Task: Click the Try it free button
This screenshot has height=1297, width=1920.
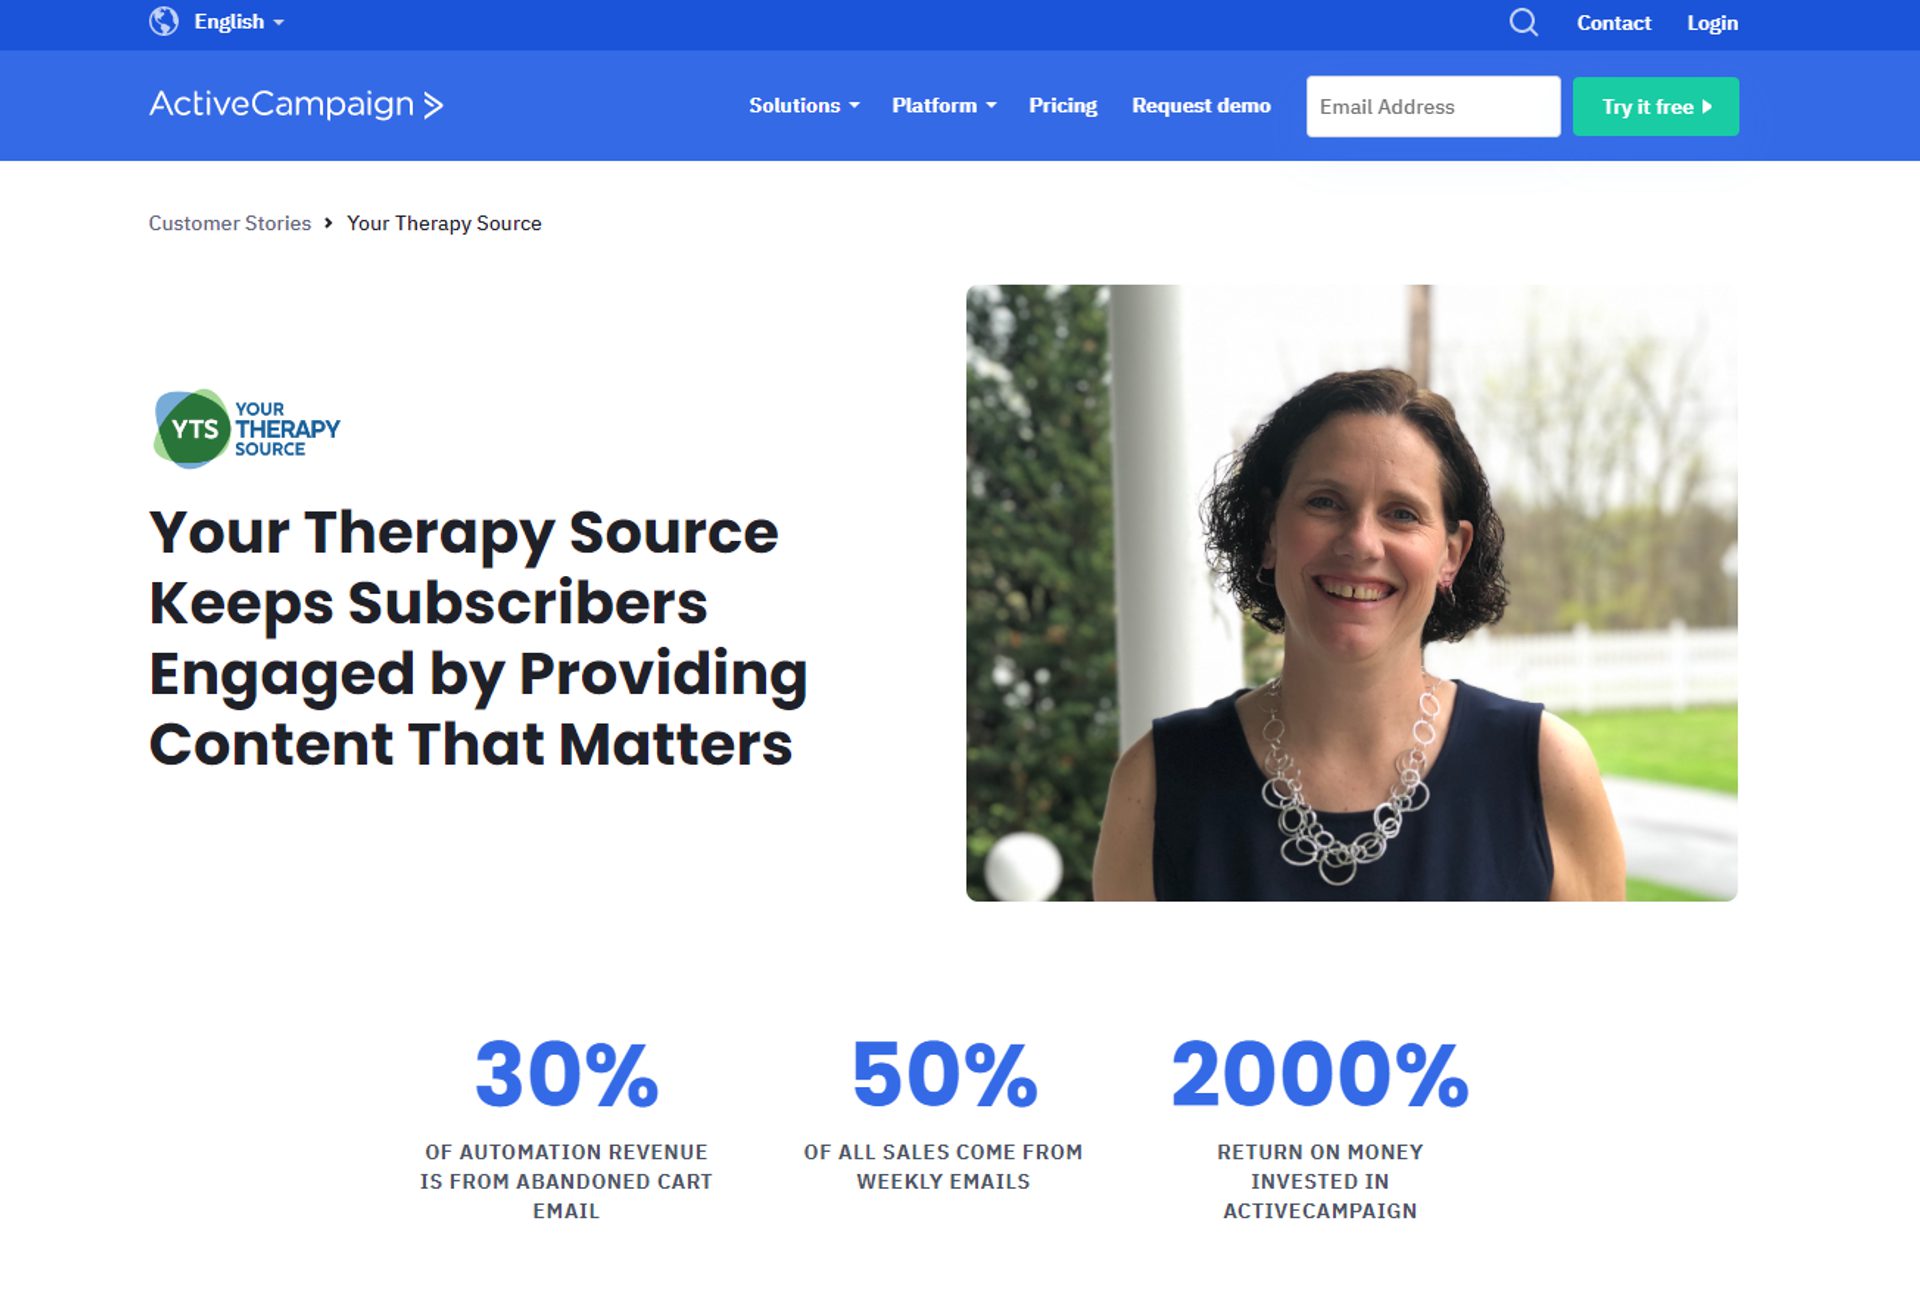Action: point(1656,106)
